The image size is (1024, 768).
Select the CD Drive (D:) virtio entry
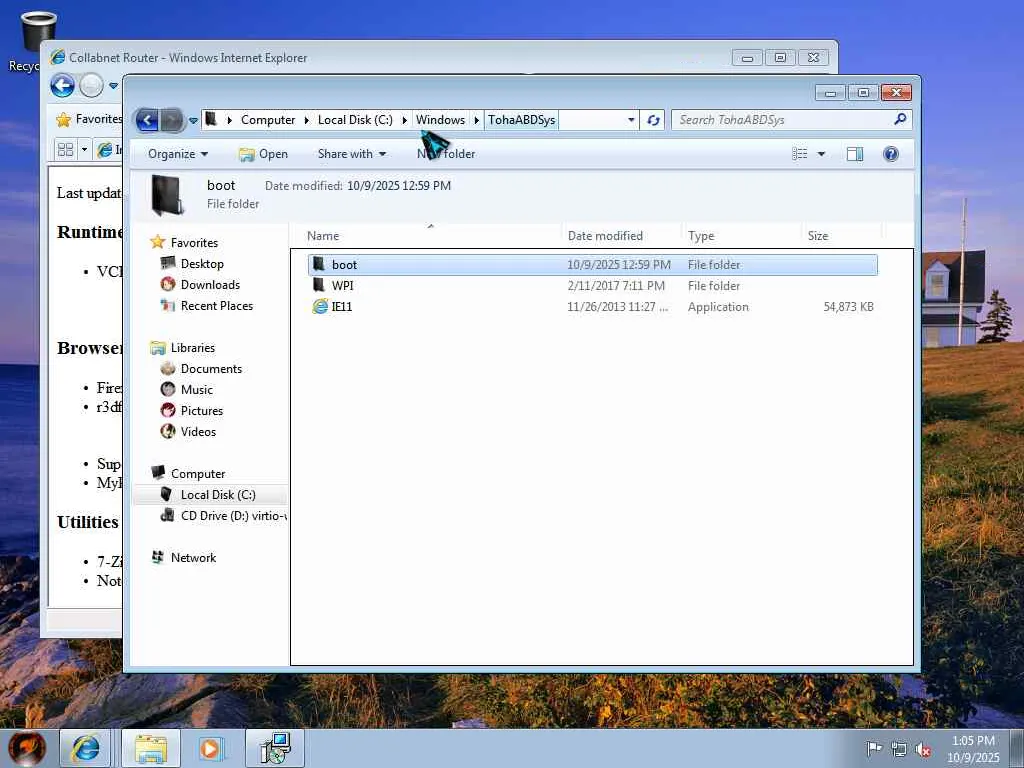(233, 516)
